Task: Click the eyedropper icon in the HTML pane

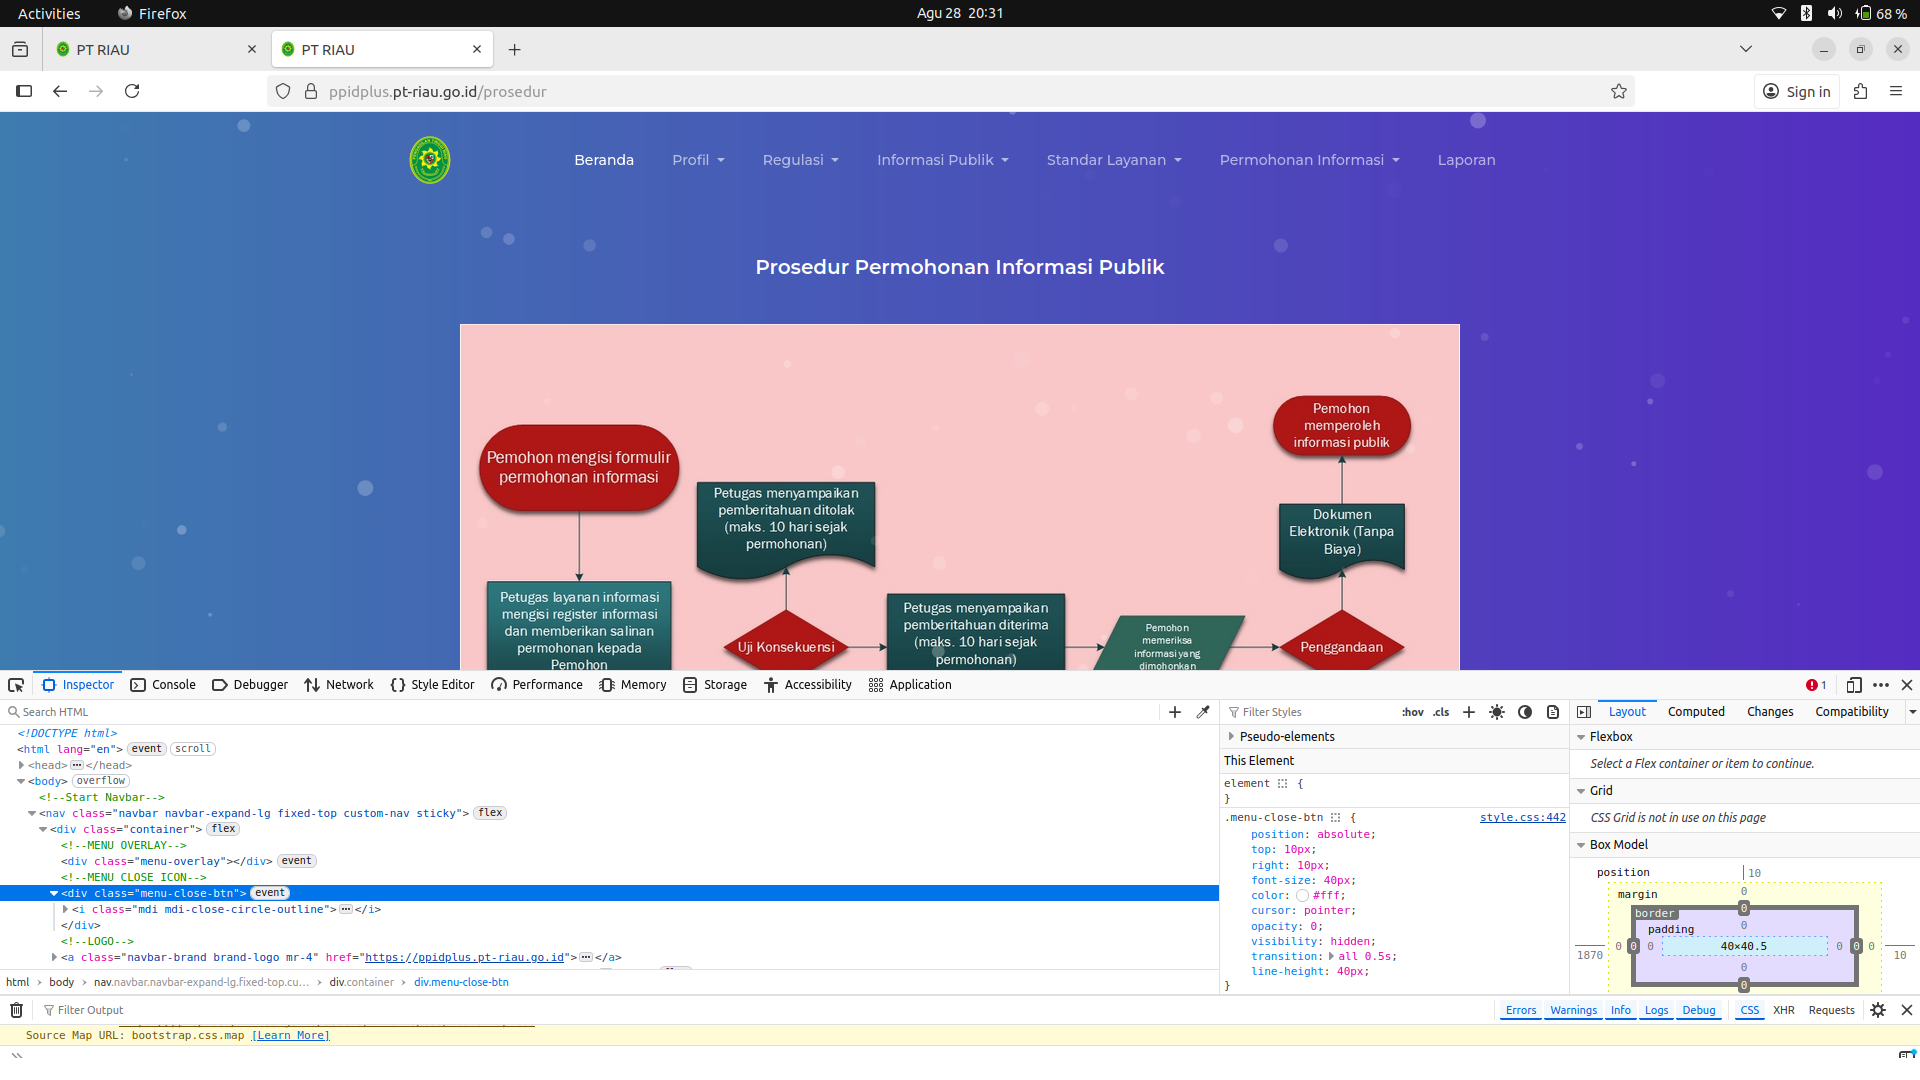Action: coord(1203,712)
